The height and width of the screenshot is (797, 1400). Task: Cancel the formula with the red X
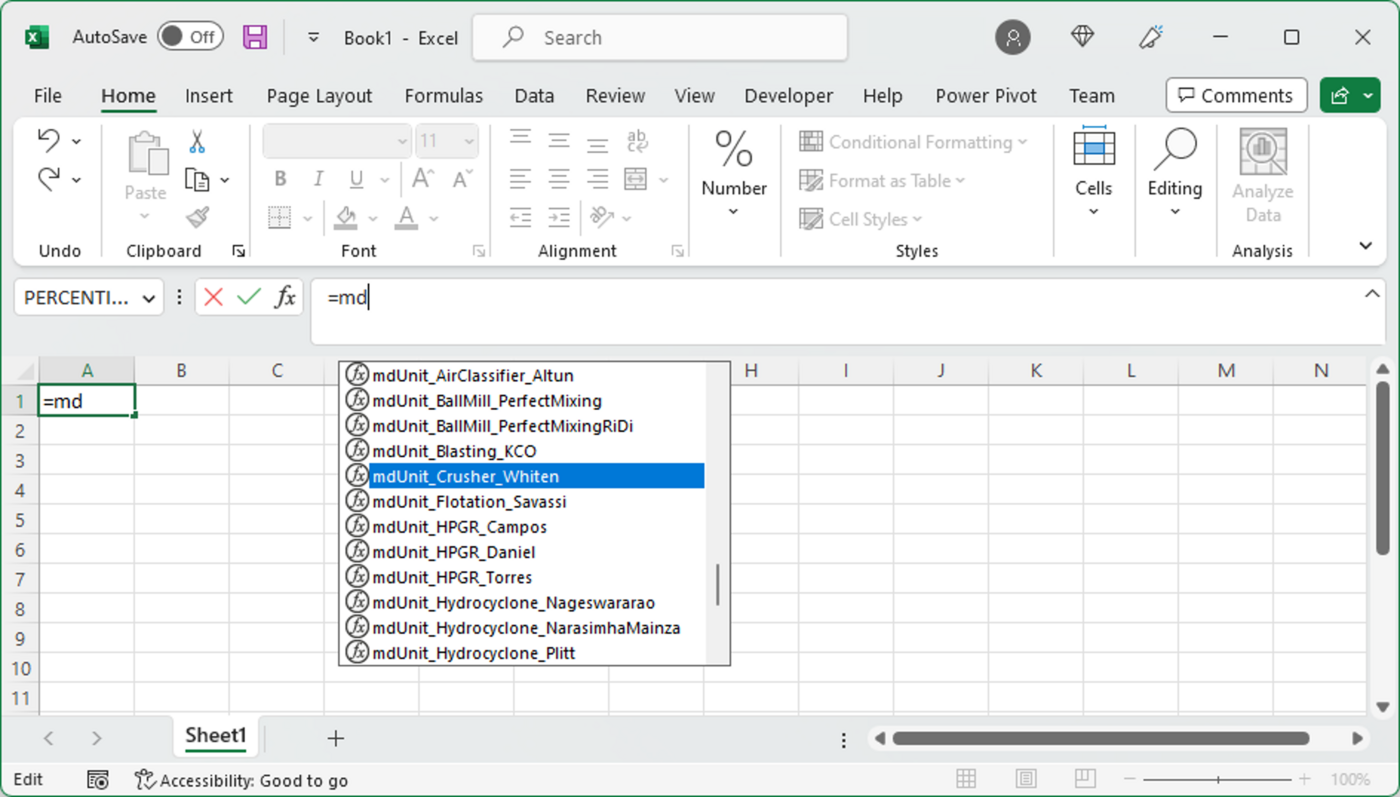click(x=213, y=296)
